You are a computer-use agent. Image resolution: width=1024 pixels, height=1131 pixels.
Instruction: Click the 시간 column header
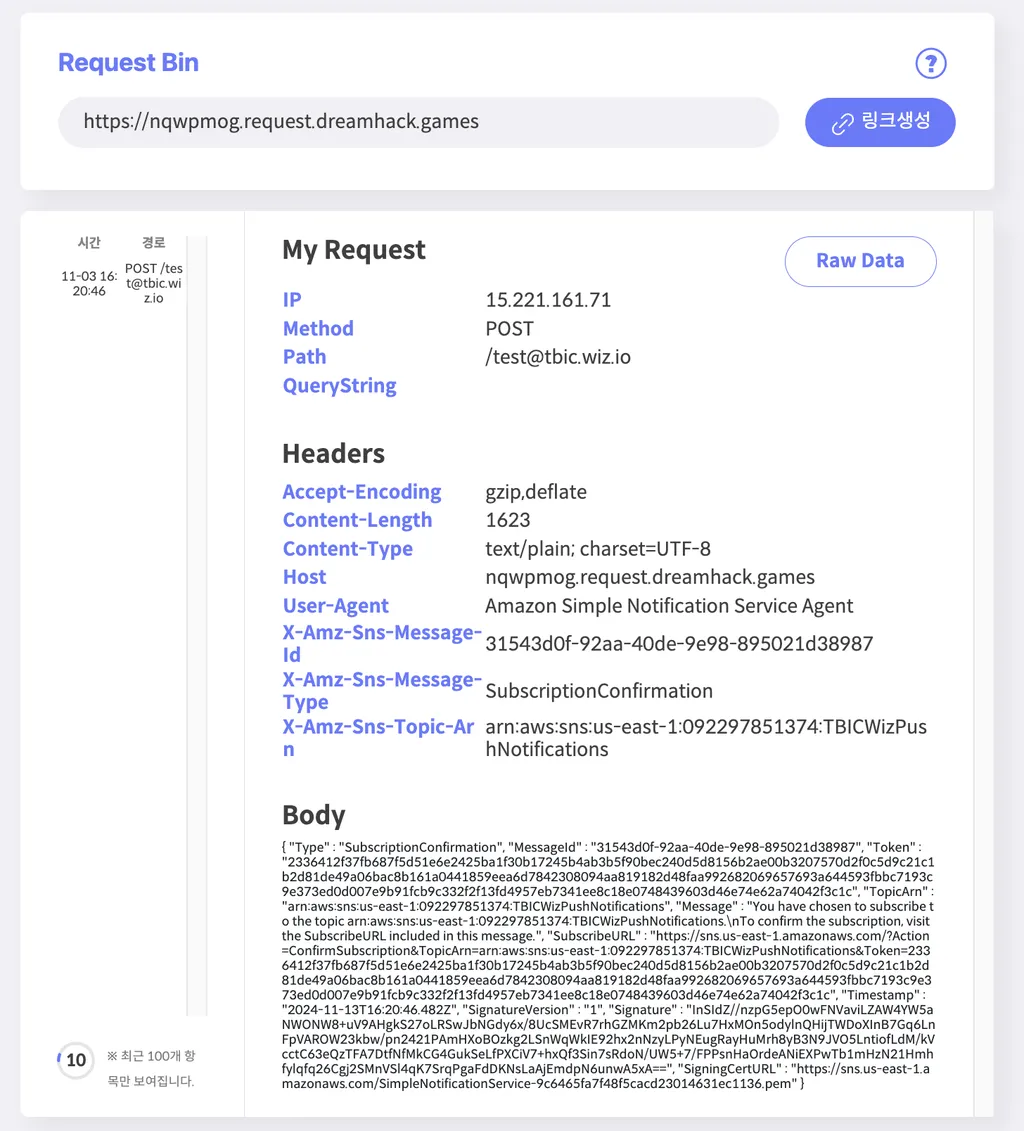coord(89,243)
